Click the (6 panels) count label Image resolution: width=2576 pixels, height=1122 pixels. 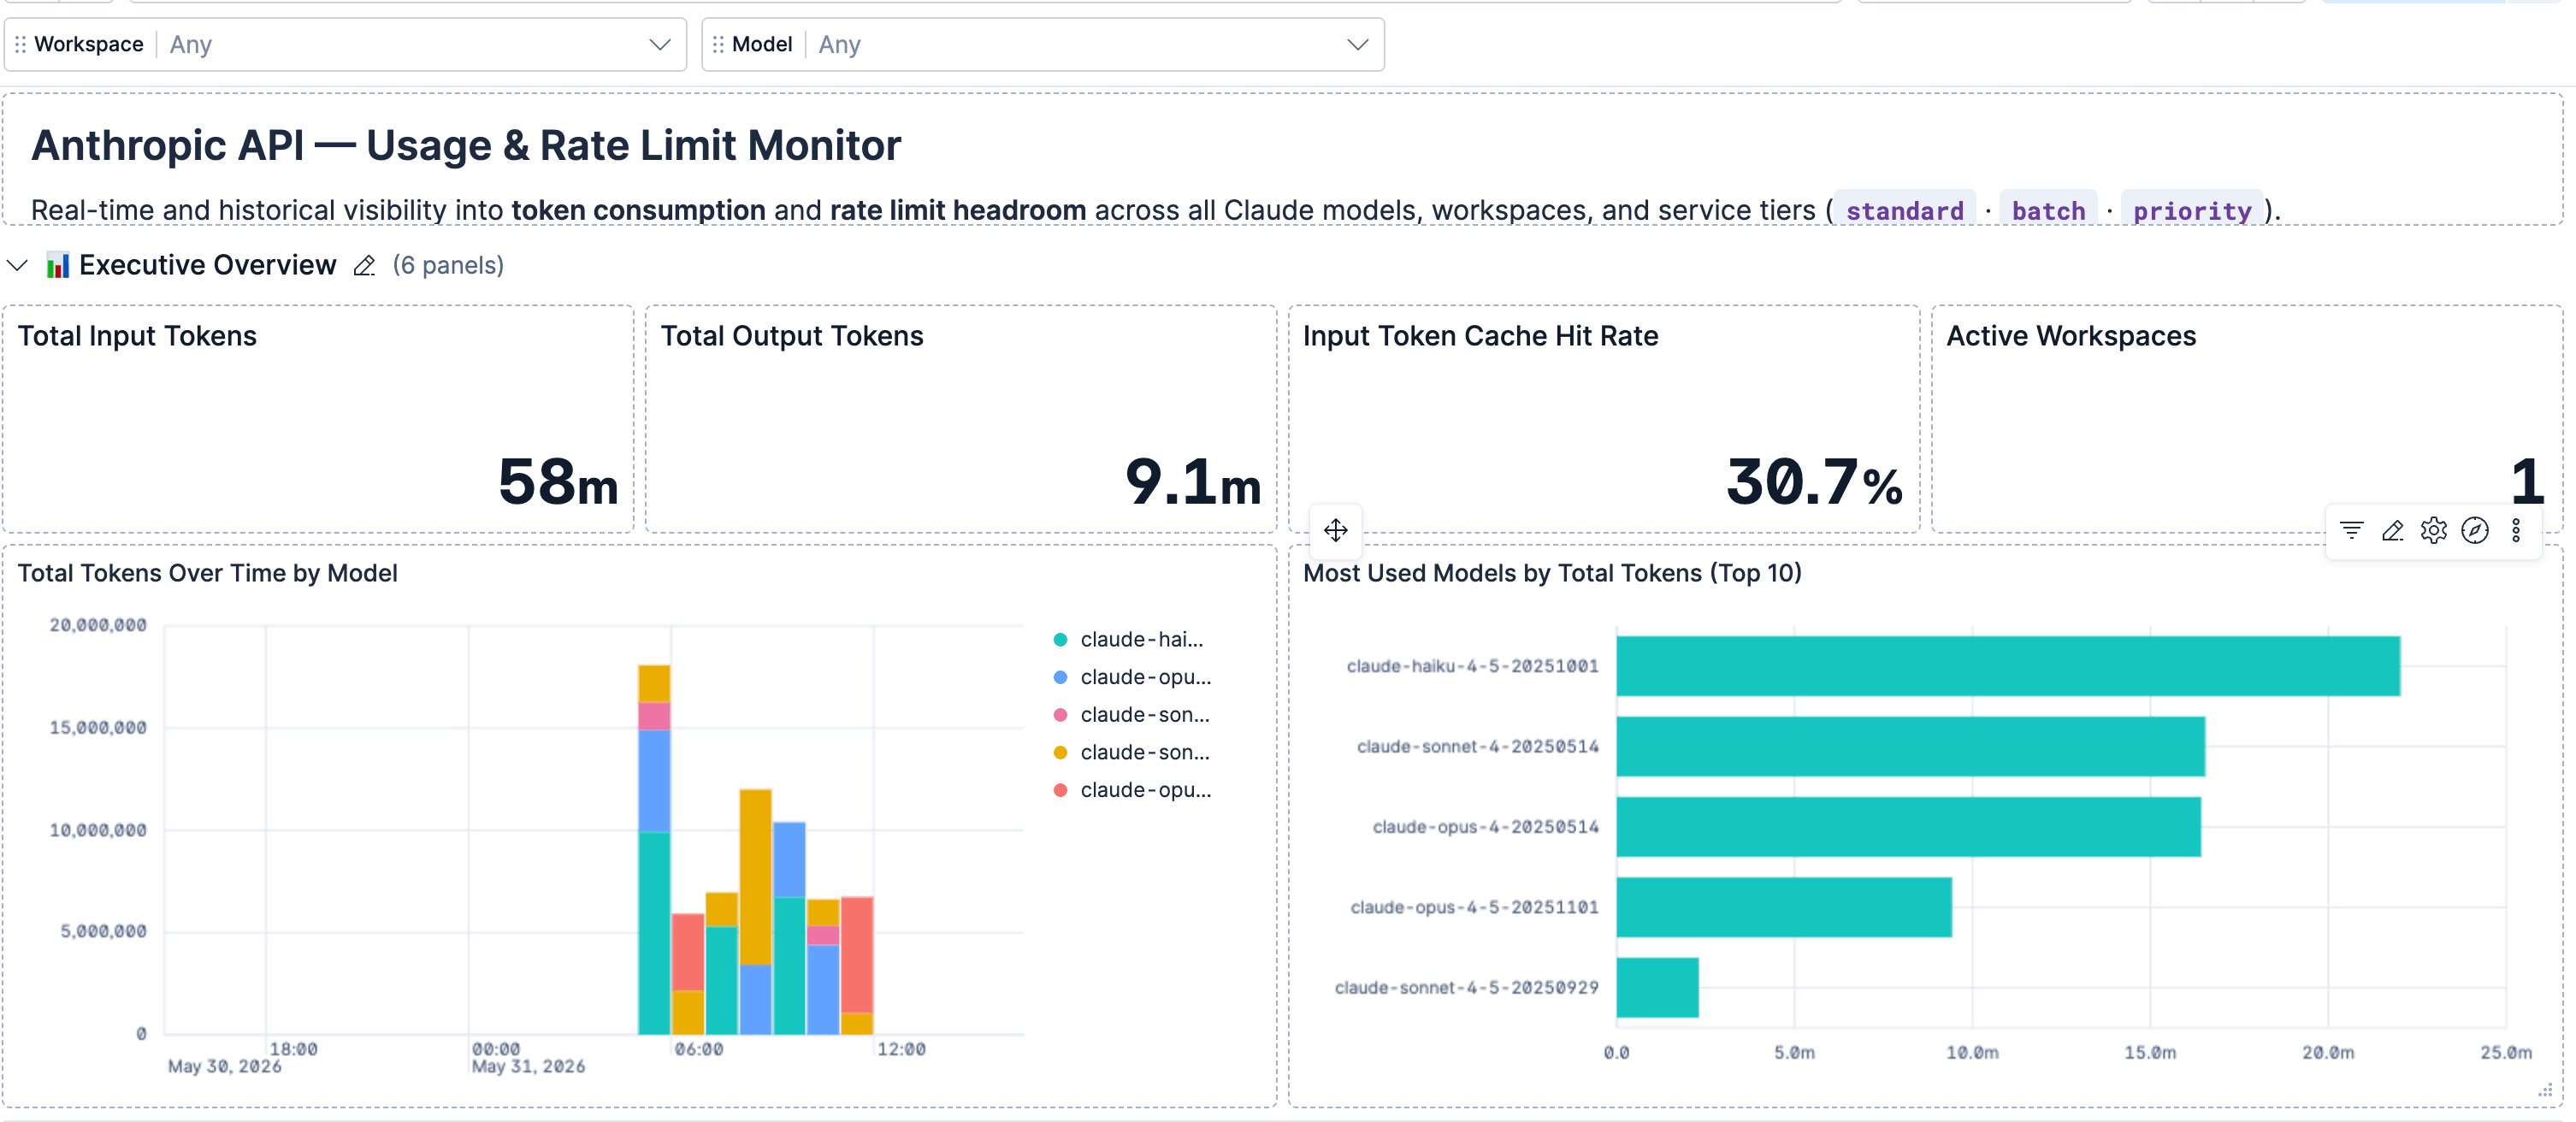(x=448, y=265)
